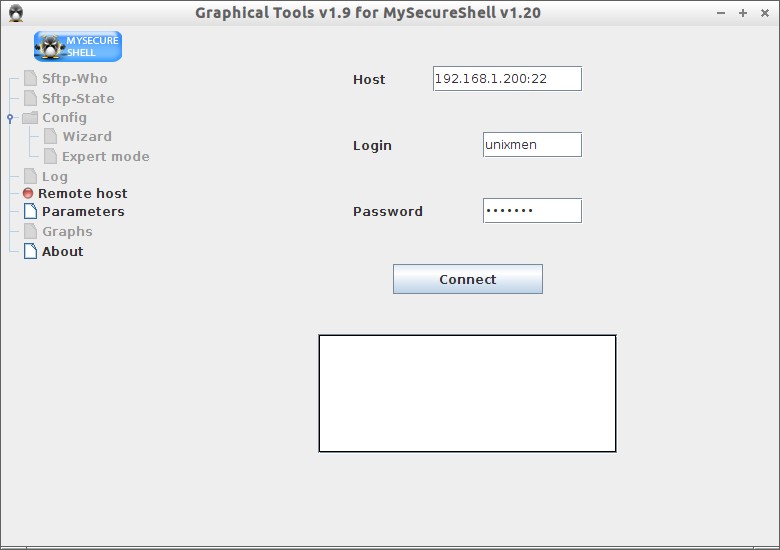Screen dimensions: 780x550
Task: Click the penguin window icon in title bar
Action: (x=16, y=13)
